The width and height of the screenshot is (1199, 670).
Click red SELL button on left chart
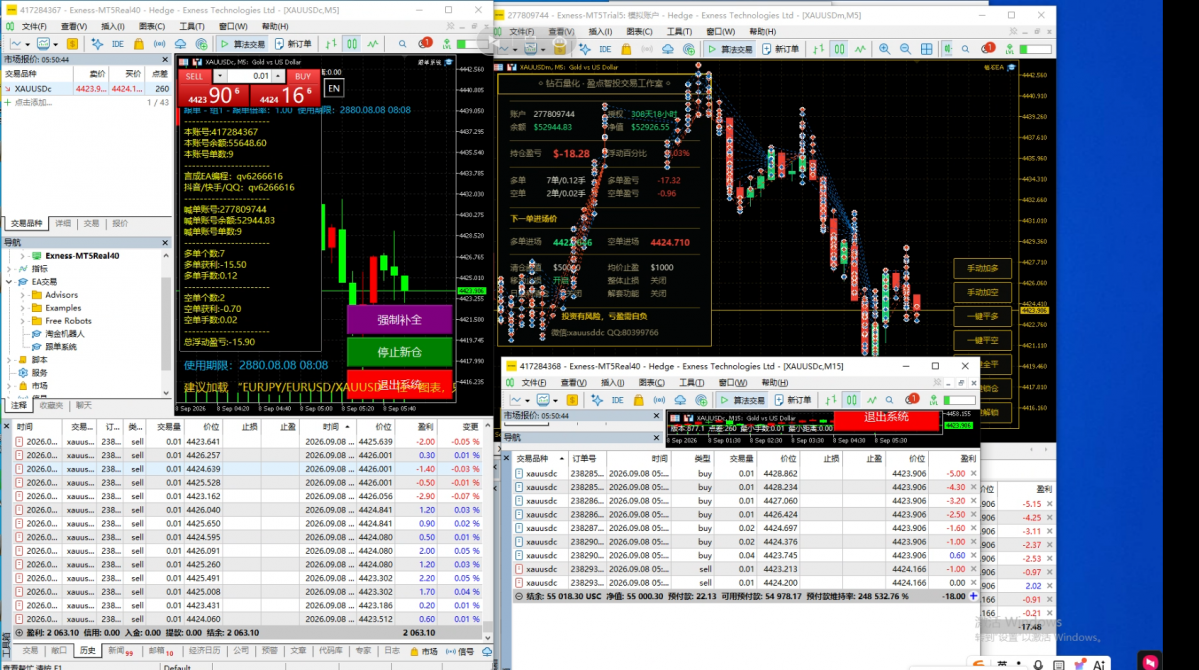click(194, 76)
